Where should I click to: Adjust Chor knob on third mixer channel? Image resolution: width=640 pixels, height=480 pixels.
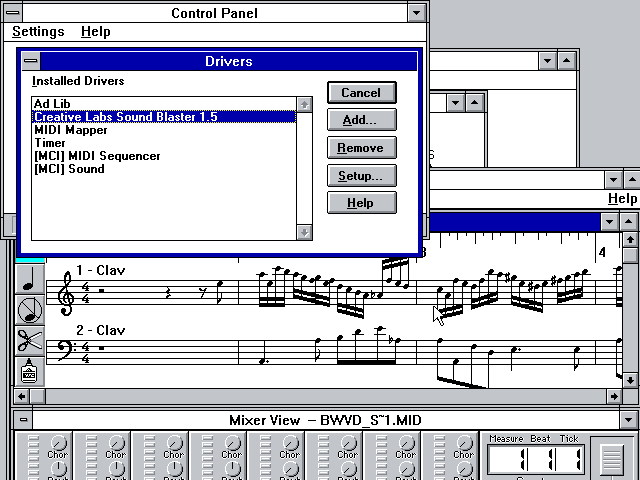tap(175, 442)
